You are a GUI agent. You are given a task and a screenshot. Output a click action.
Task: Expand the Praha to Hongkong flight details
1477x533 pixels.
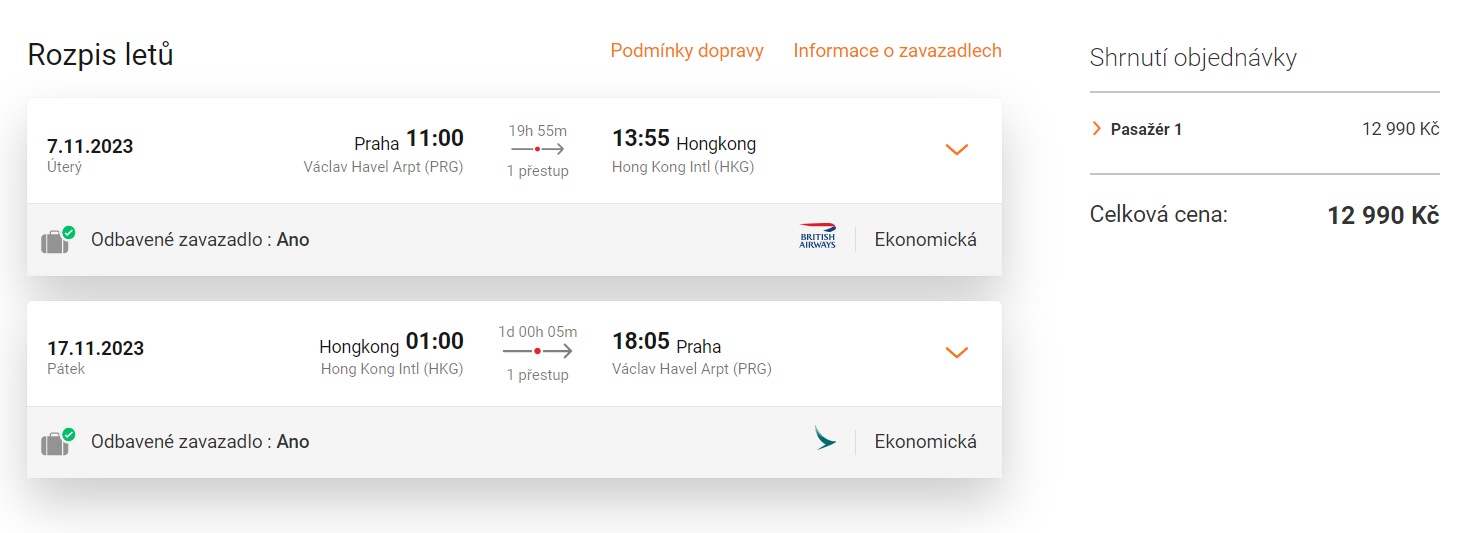tap(957, 150)
